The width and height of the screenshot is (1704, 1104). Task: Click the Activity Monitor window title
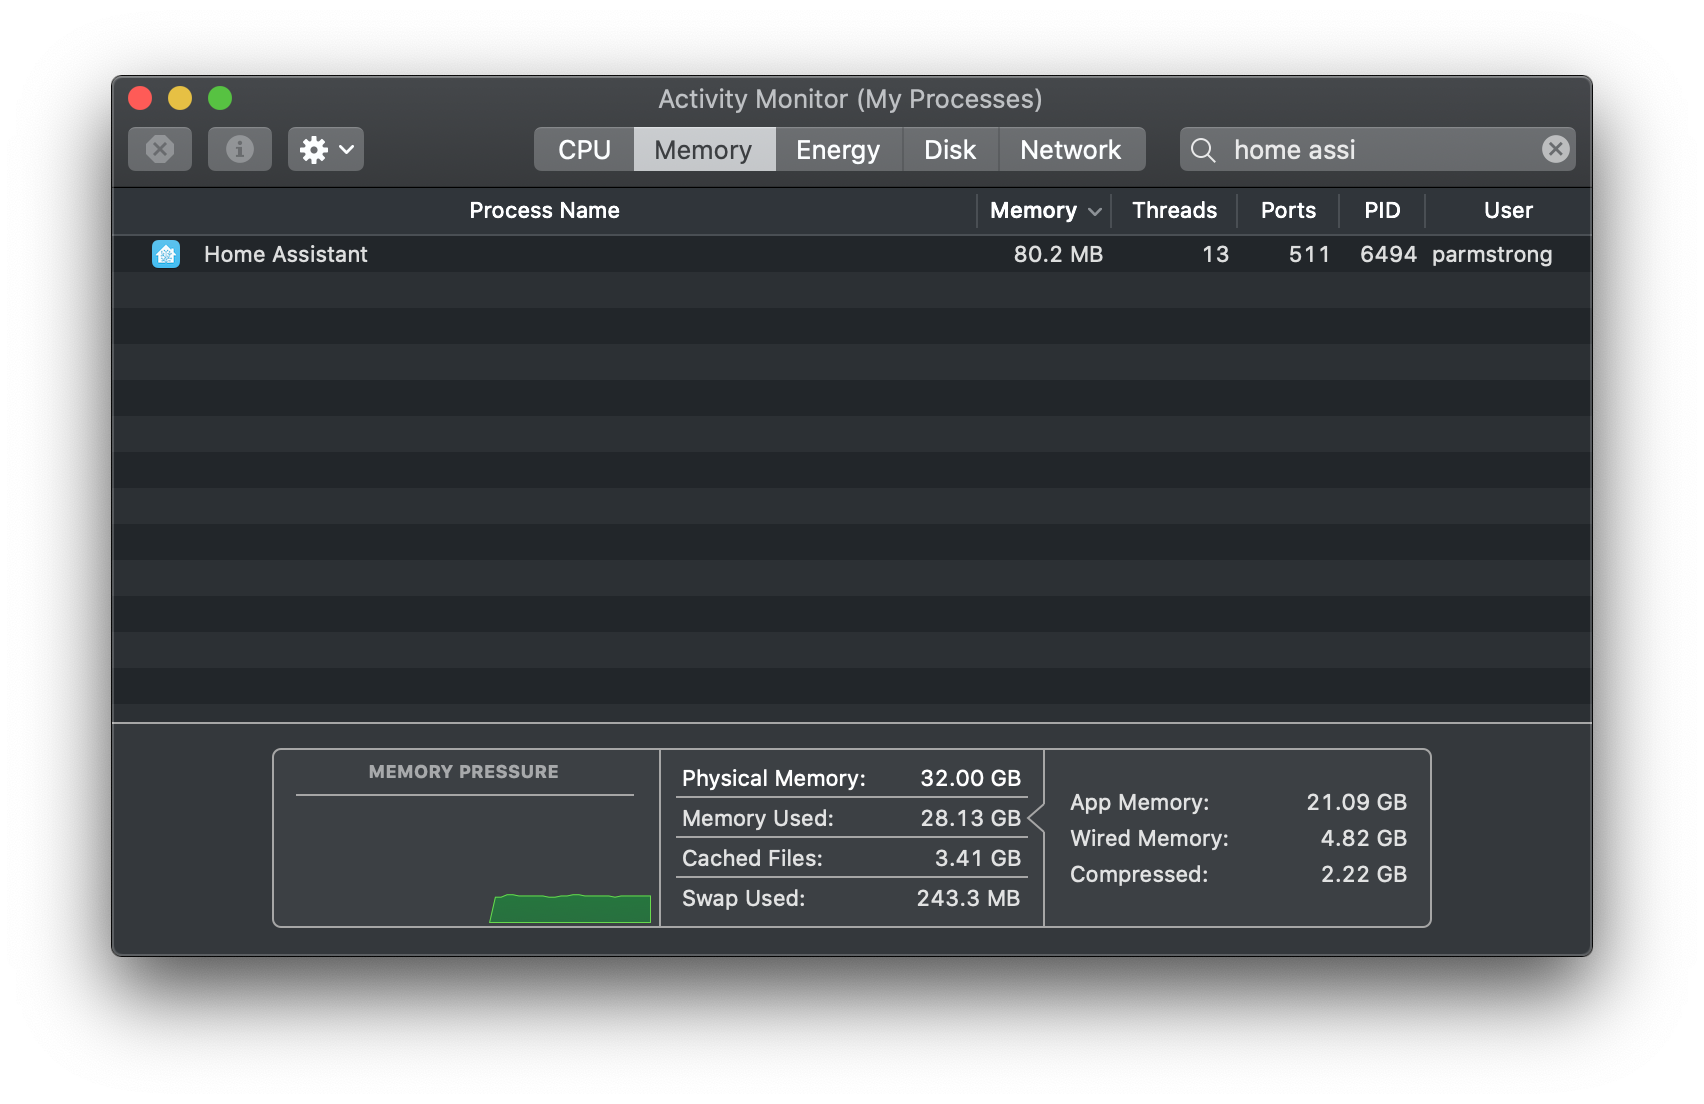(850, 99)
